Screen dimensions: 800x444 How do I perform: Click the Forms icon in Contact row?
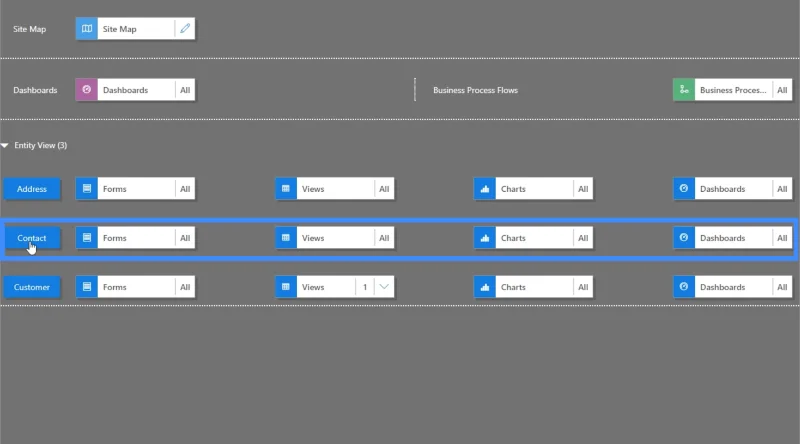click(x=87, y=238)
